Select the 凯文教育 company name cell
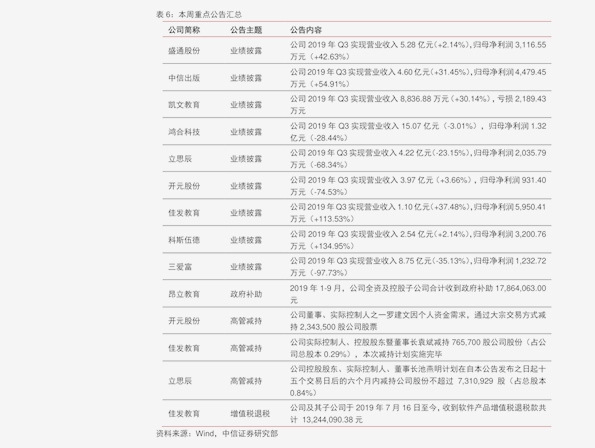595x448 pixels. click(184, 105)
